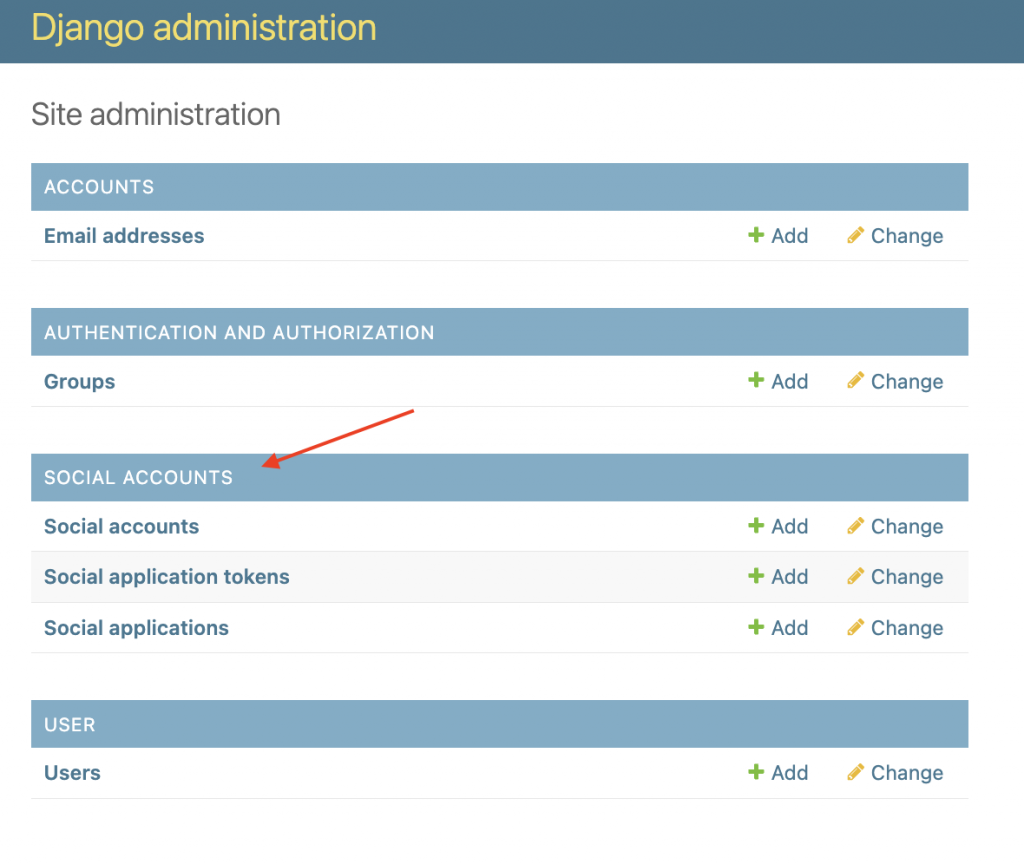Click the Add text for Email addresses
The image size is (1024, 864).
tap(790, 236)
